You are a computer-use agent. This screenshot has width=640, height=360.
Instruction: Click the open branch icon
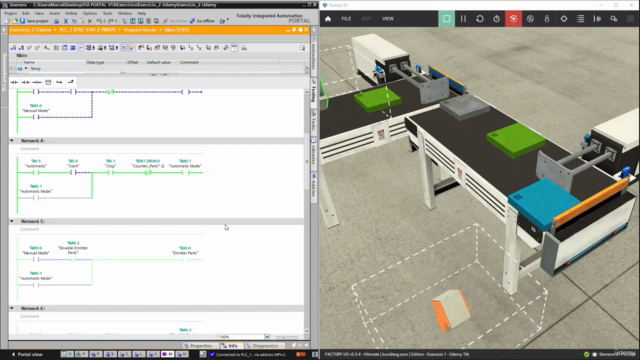59,82
